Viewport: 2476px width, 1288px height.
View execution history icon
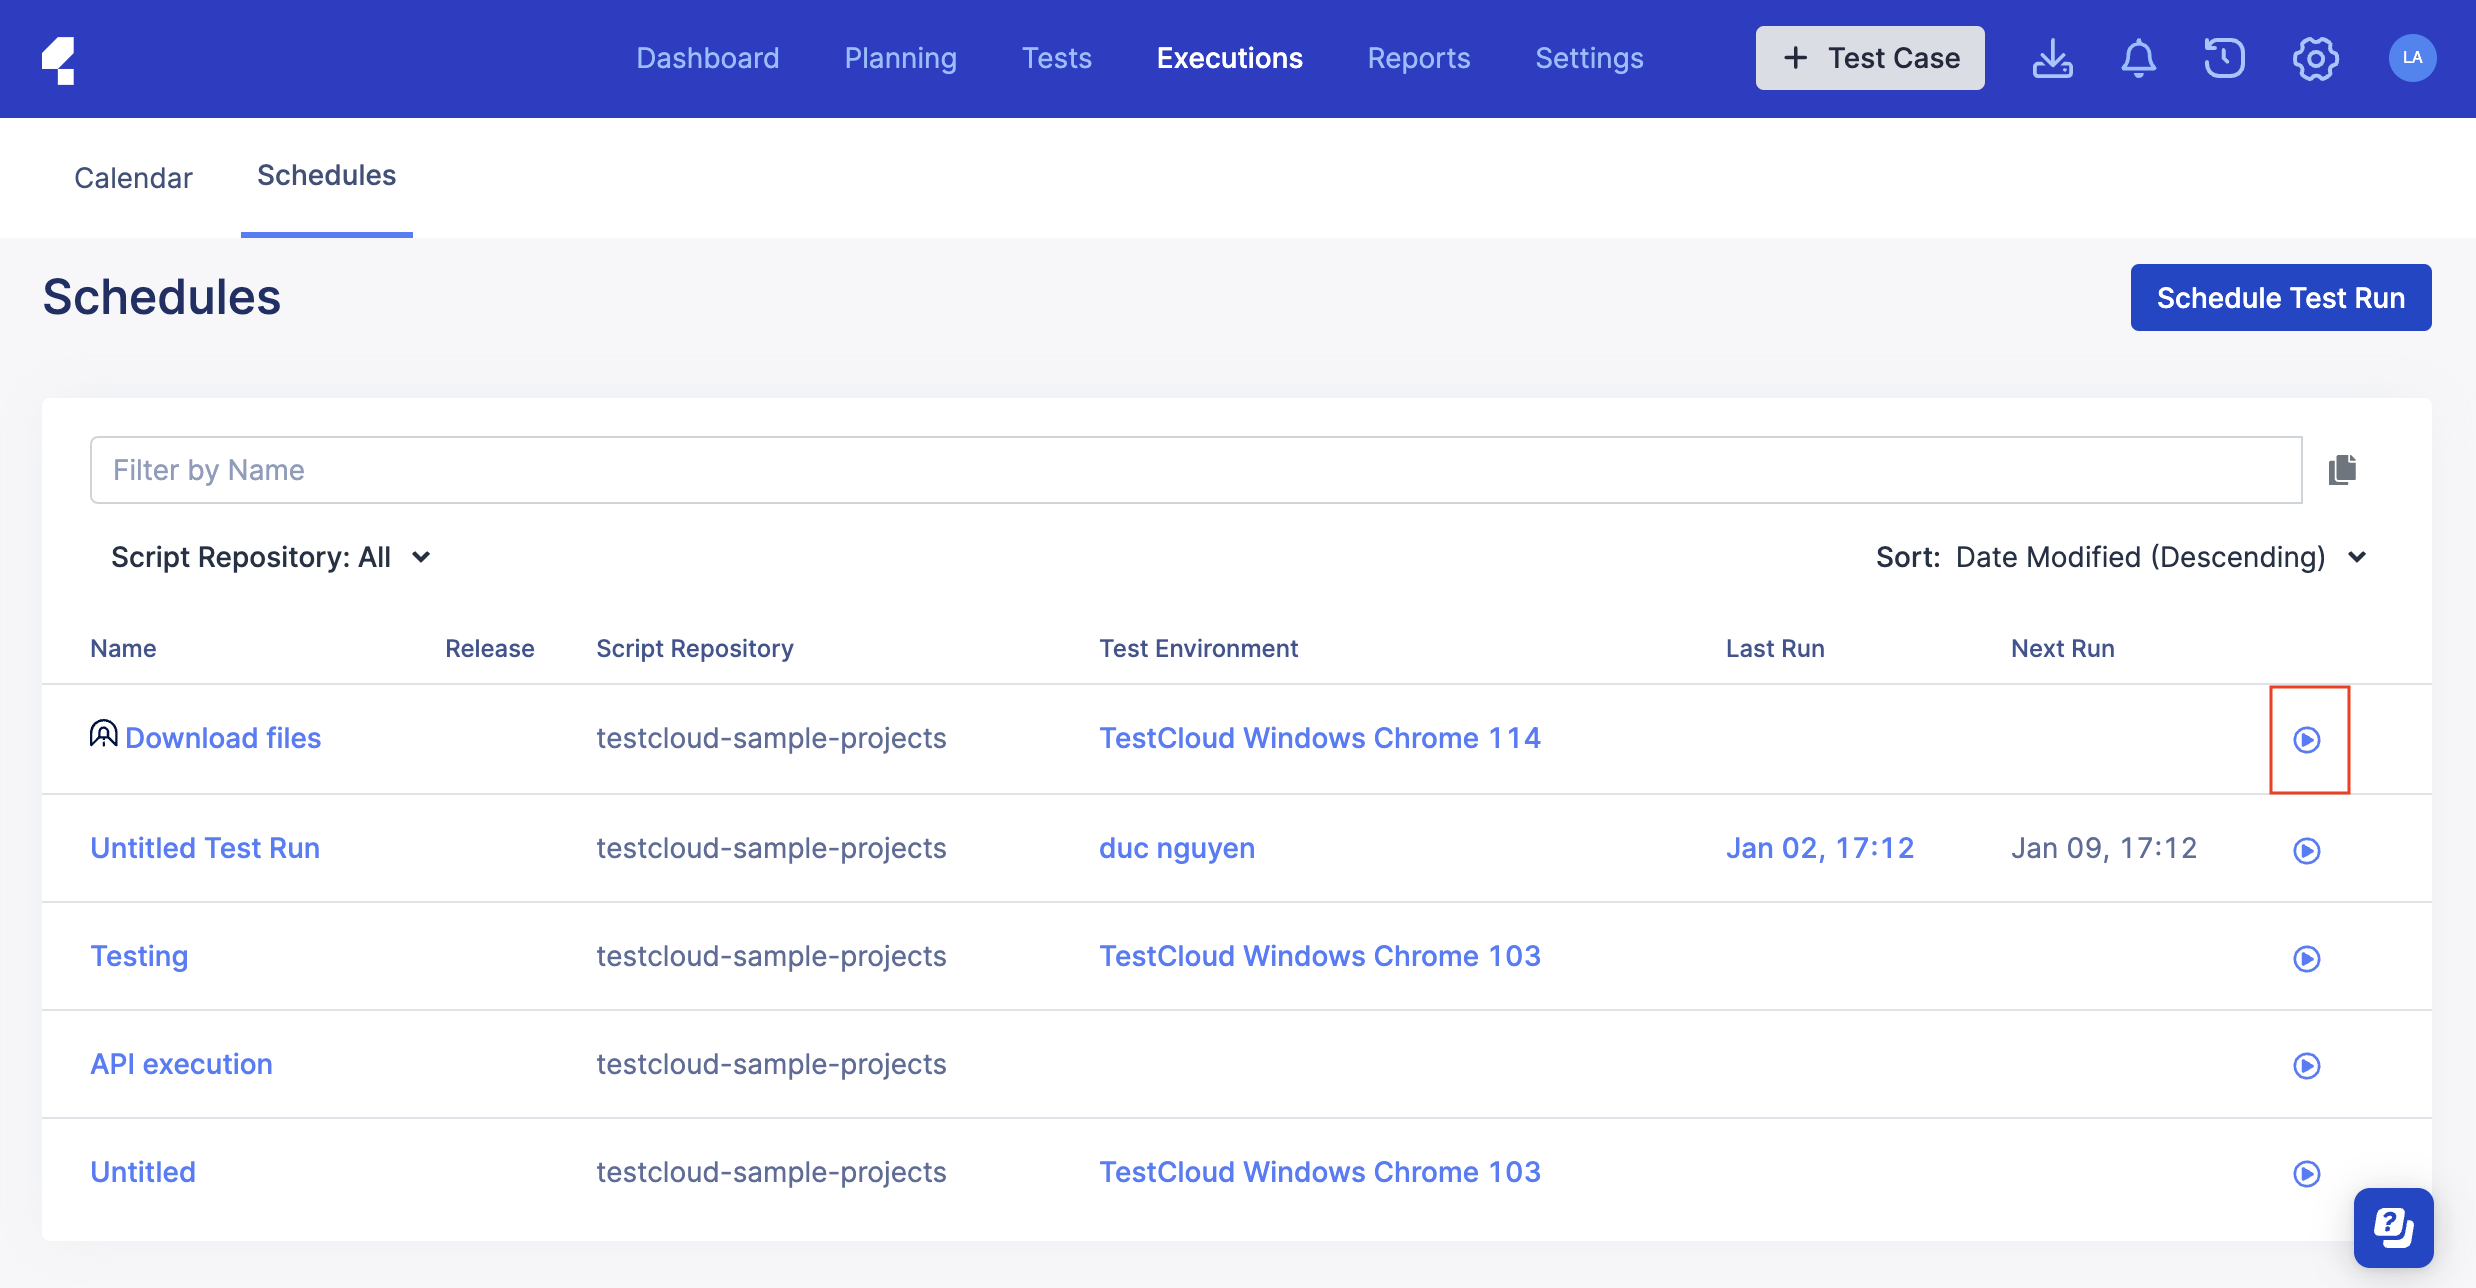click(2224, 57)
